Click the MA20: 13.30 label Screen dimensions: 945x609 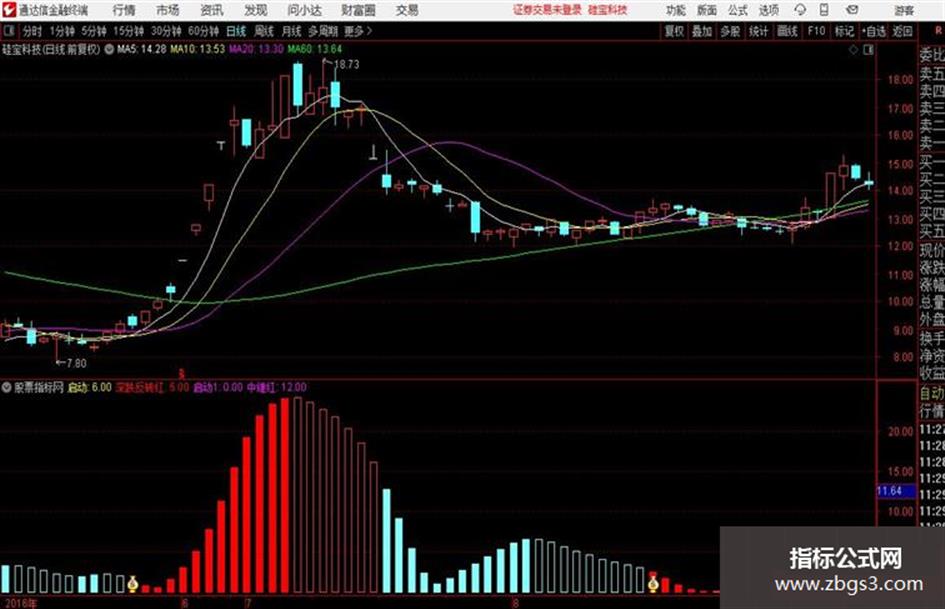pyautogui.click(x=256, y=49)
